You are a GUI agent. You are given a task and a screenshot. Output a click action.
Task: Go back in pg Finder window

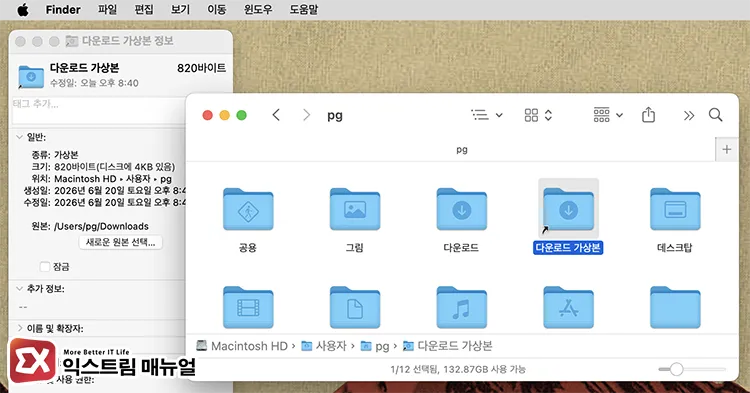[276, 115]
